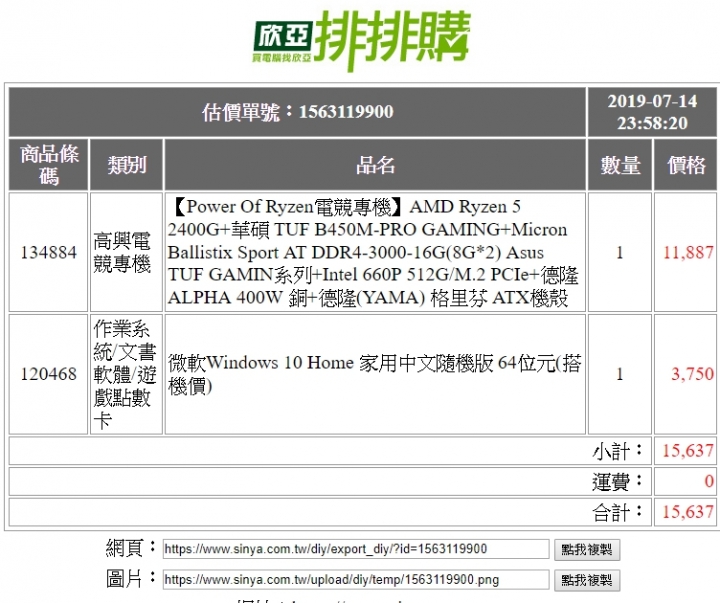Viewport: 720px width, 603px height.
Task: Click quantity 1 in the Windows 10 row
Action: [x=620, y=374]
